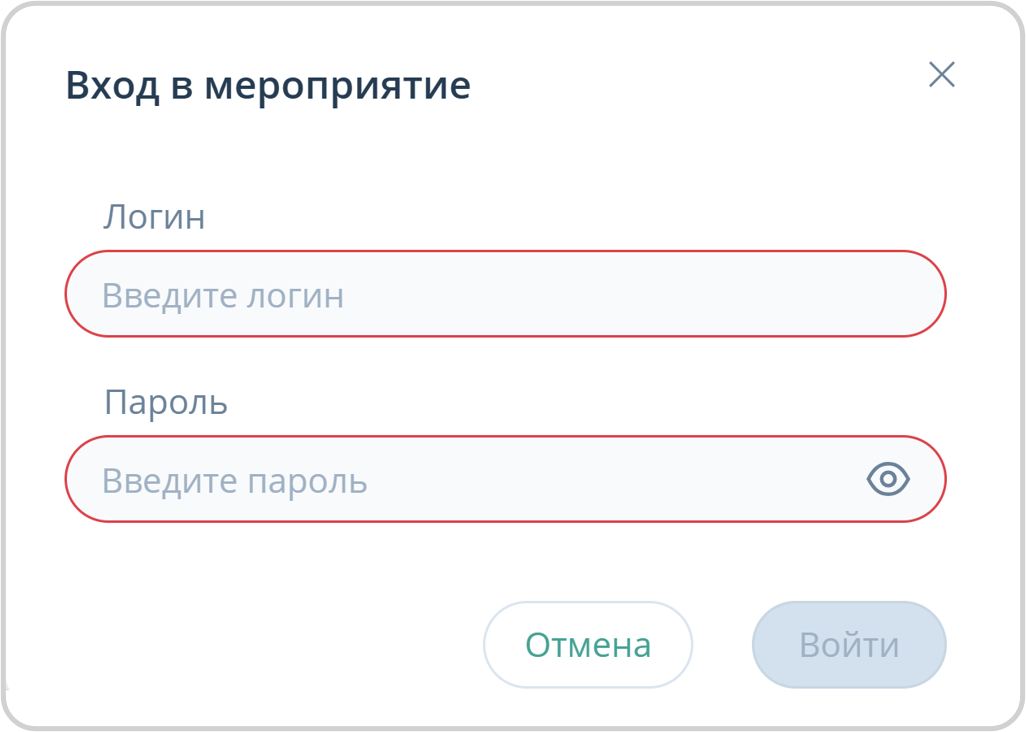The width and height of the screenshot is (1026, 732).
Task: Submit credentials via the disabled 'Войти' button
Action: click(x=848, y=644)
